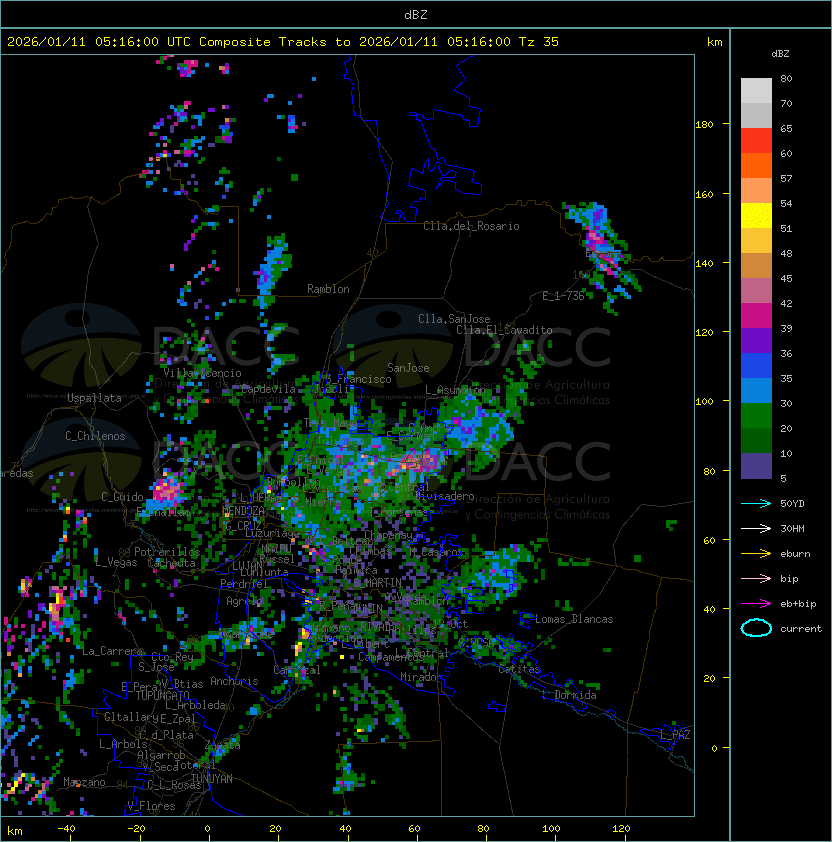Click the cyan 50YD arrow icon
The width and height of the screenshot is (832, 842).
756,503
